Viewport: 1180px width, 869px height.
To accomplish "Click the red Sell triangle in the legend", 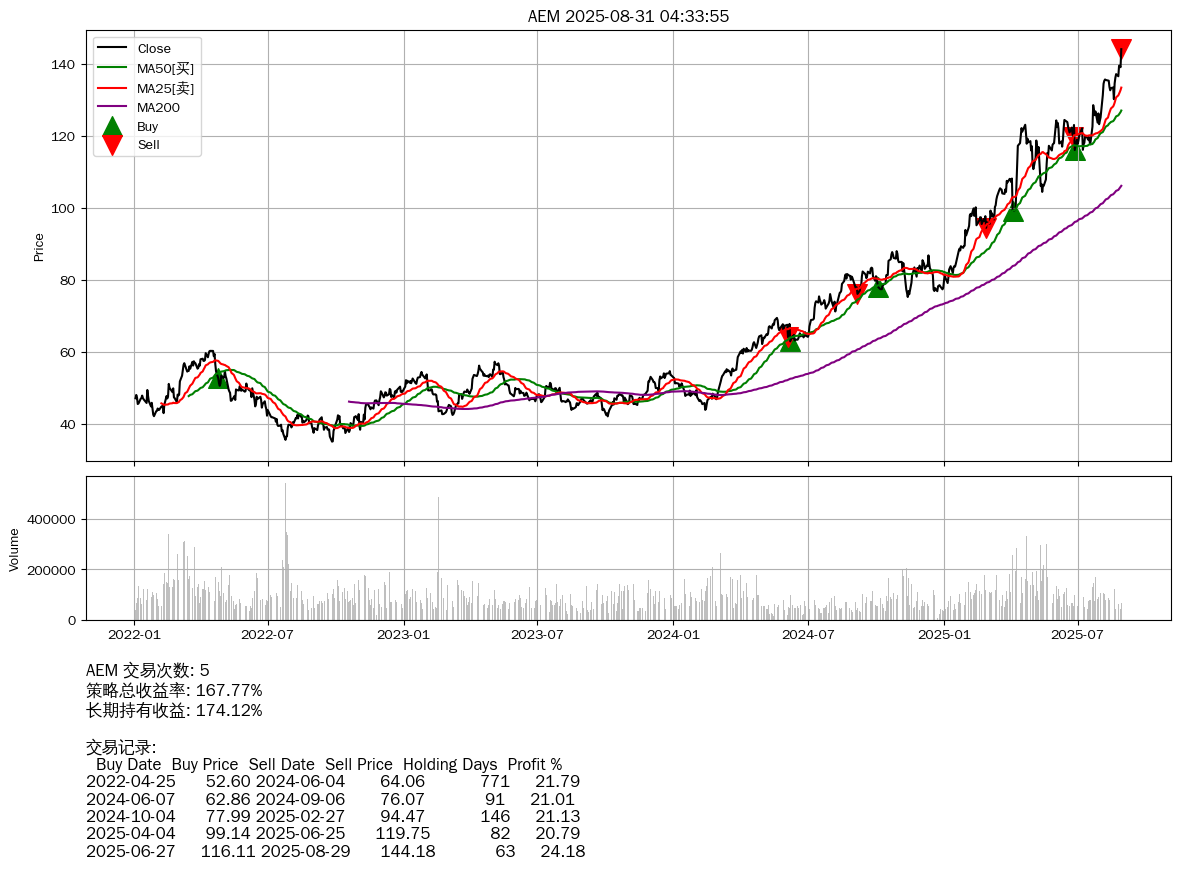I will [112, 145].
